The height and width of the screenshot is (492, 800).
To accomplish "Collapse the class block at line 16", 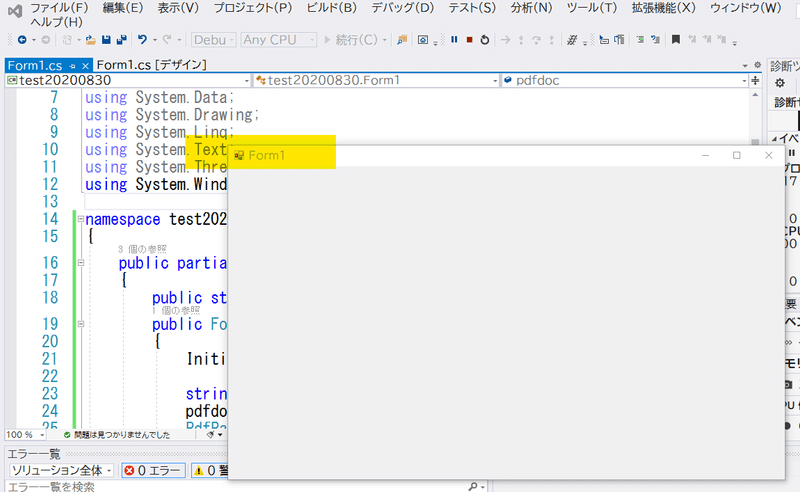I will pos(81,262).
